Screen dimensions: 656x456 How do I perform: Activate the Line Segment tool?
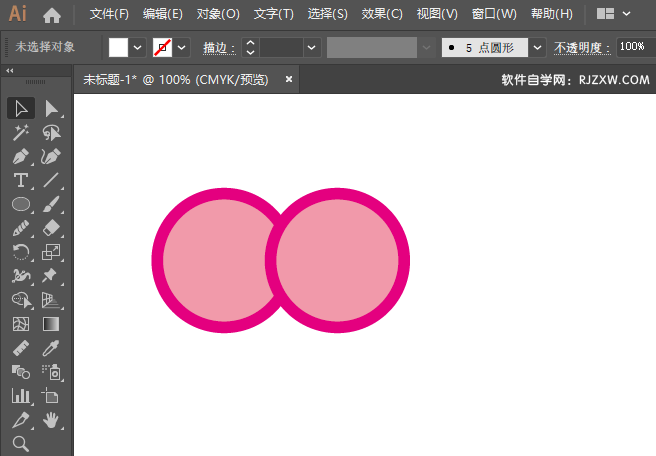[51, 181]
